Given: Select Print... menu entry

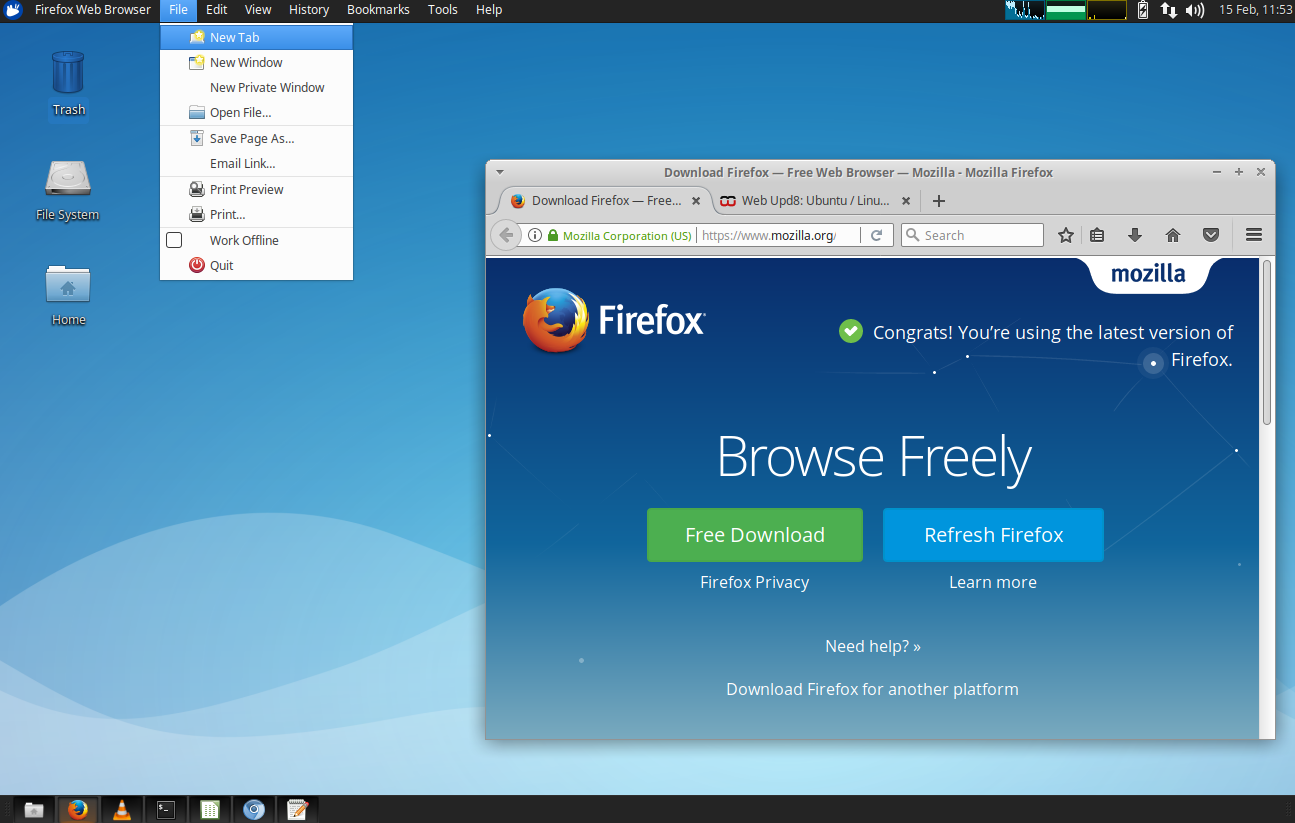Looking at the screenshot, I should pos(256,214).
